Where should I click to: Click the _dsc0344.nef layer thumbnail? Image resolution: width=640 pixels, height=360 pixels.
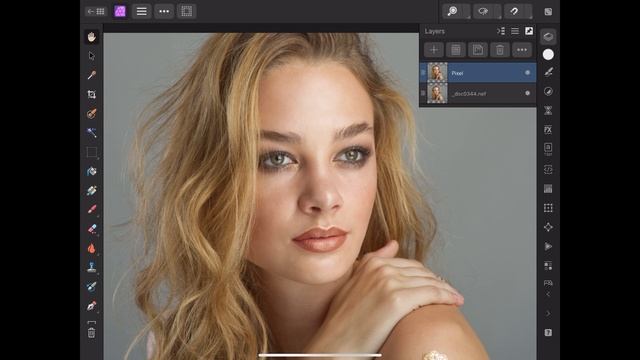(x=437, y=93)
